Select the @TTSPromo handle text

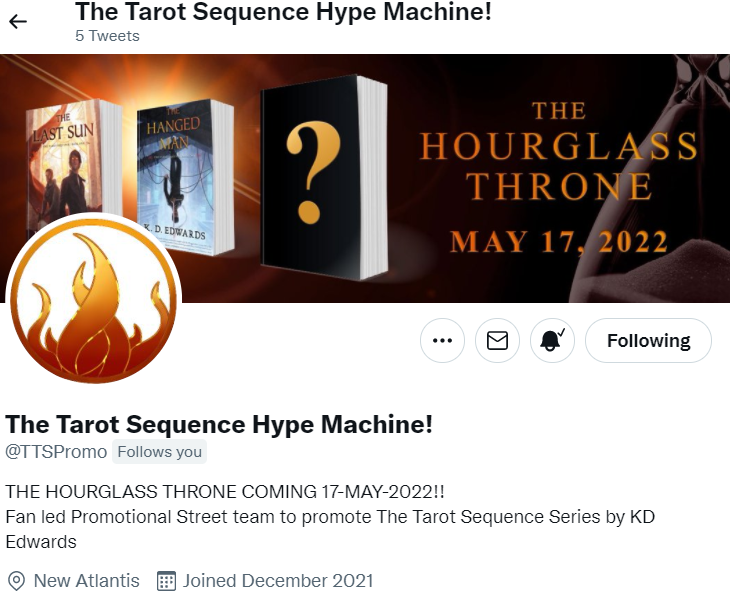pos(56,452)
